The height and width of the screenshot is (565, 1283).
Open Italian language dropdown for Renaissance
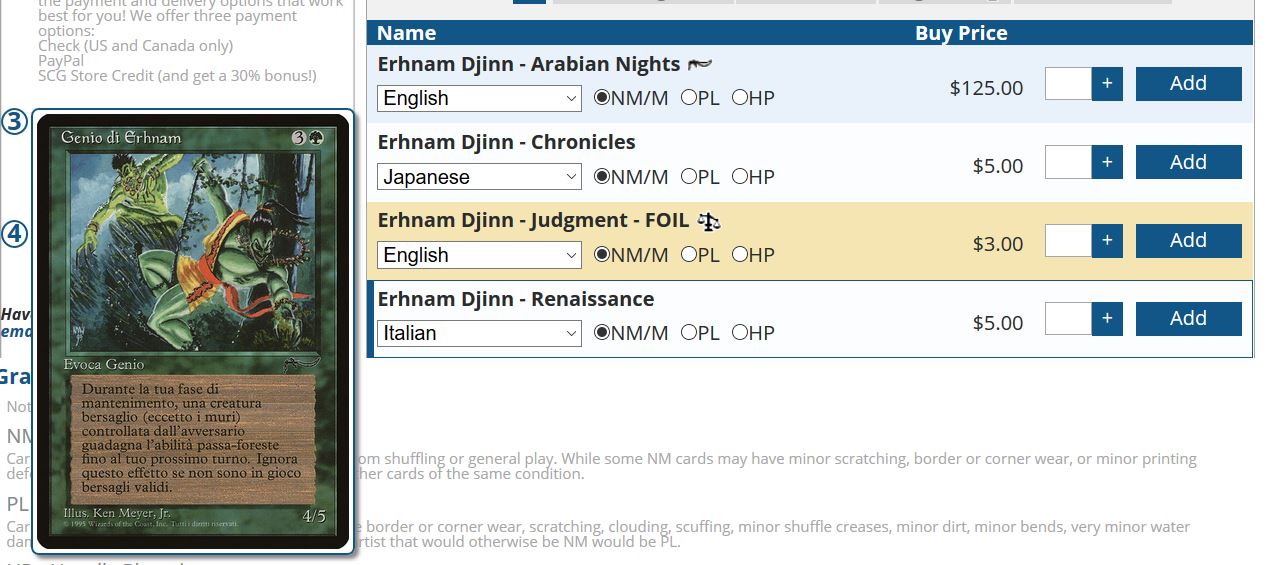click(479, 333)
